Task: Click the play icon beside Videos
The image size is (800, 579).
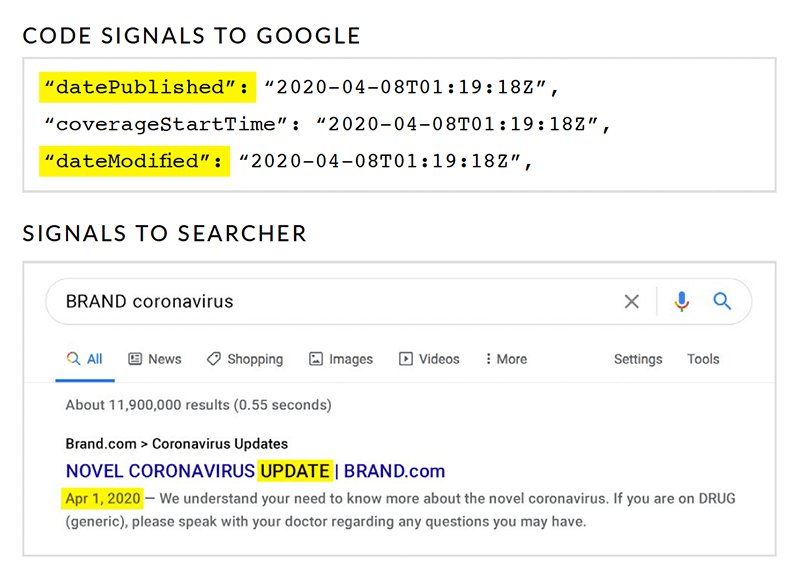Action: tap(406, 359)
